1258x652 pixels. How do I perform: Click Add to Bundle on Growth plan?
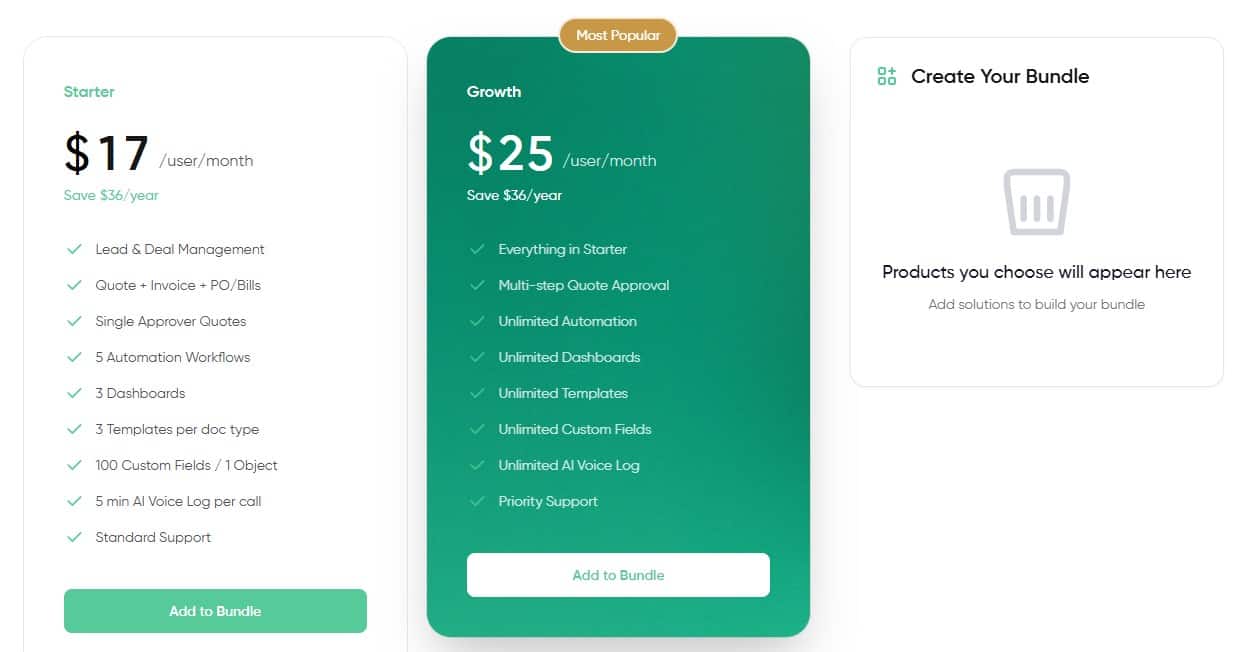617,575
